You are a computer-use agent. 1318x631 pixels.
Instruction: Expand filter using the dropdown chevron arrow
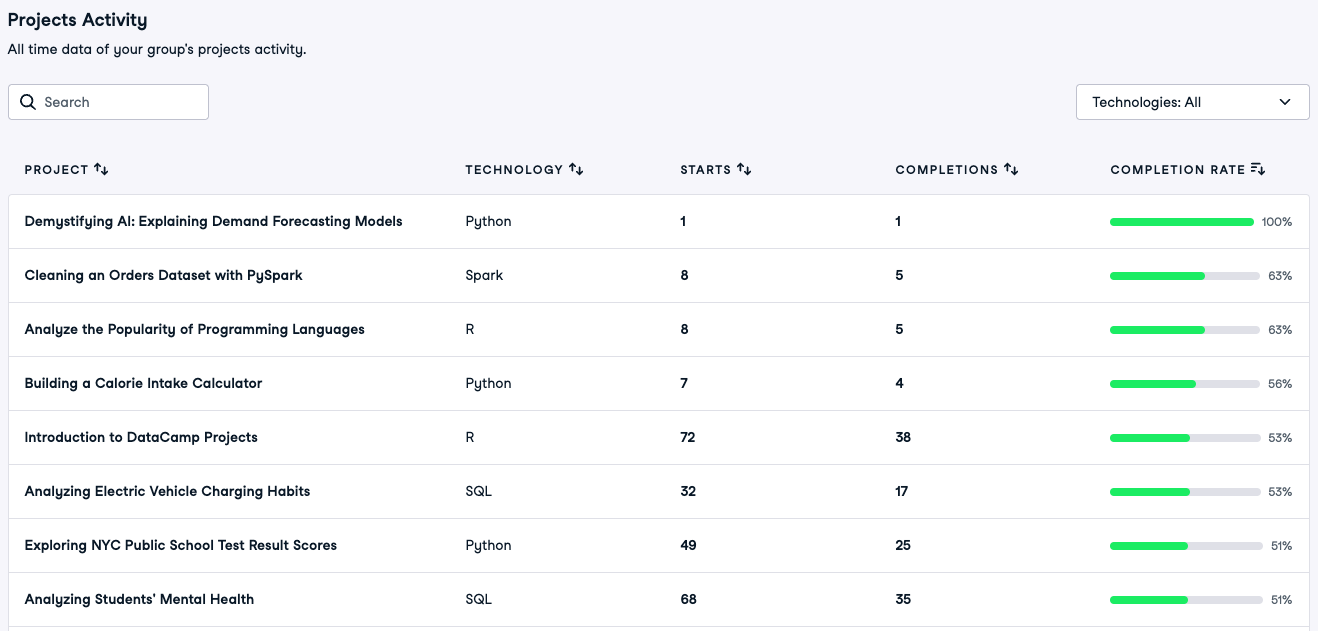tap(1285, 102)
